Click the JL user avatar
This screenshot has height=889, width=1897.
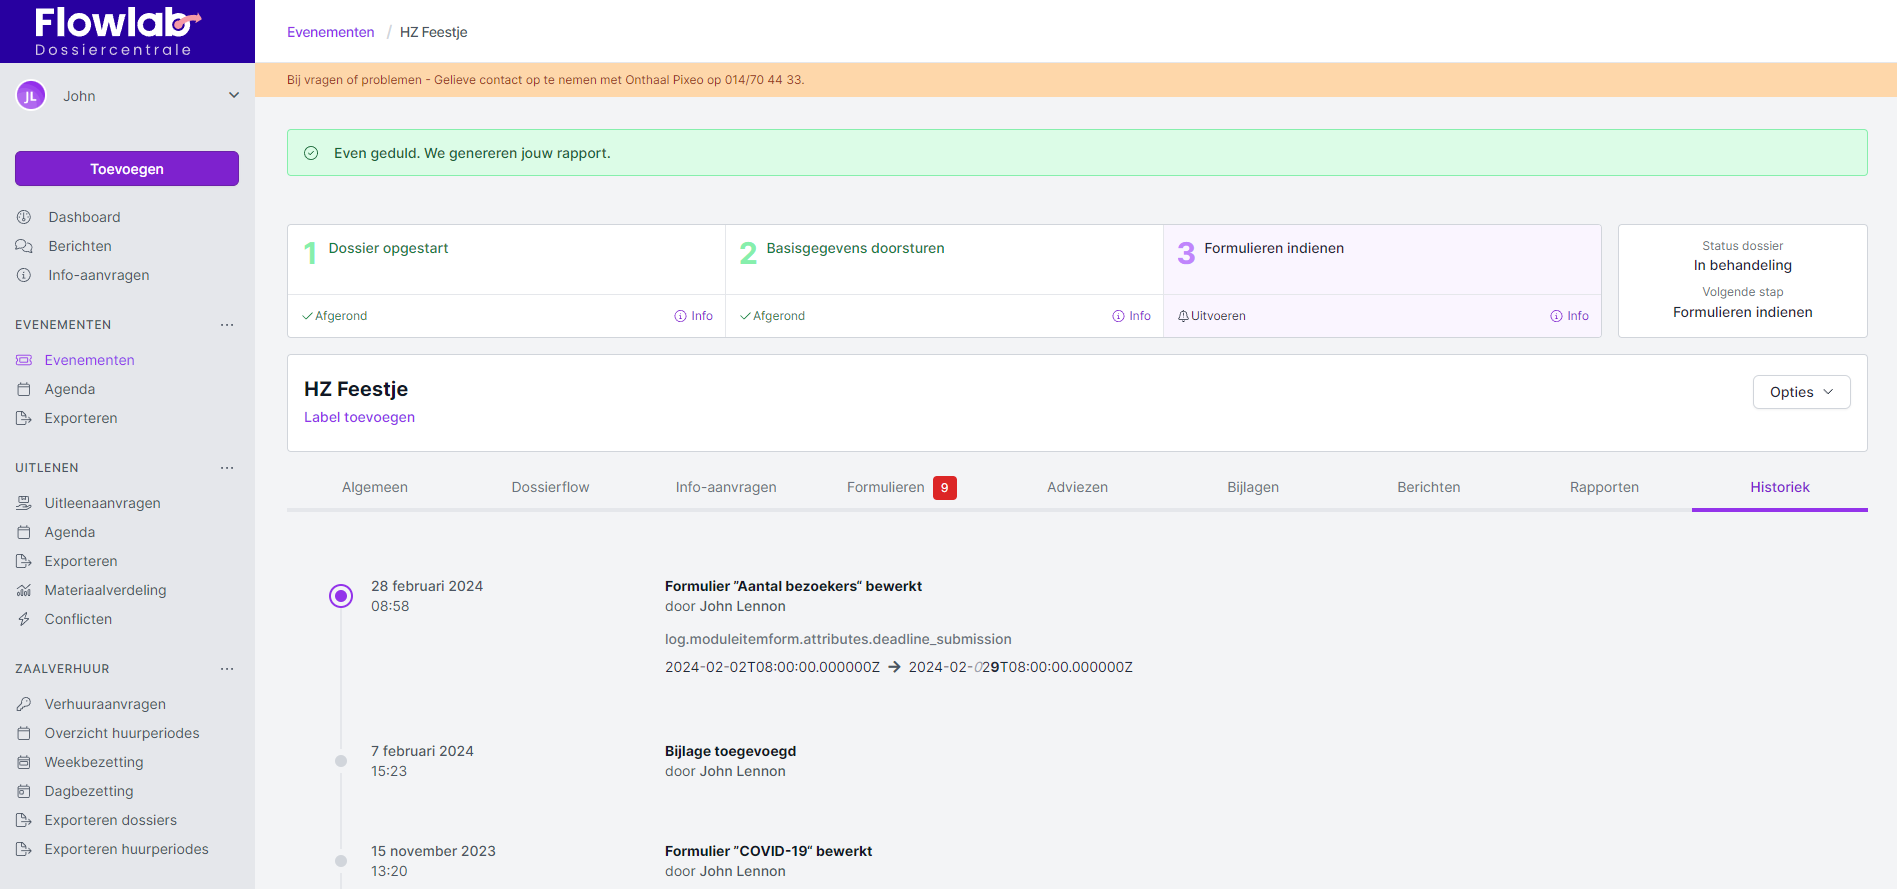tap(31, 96)
